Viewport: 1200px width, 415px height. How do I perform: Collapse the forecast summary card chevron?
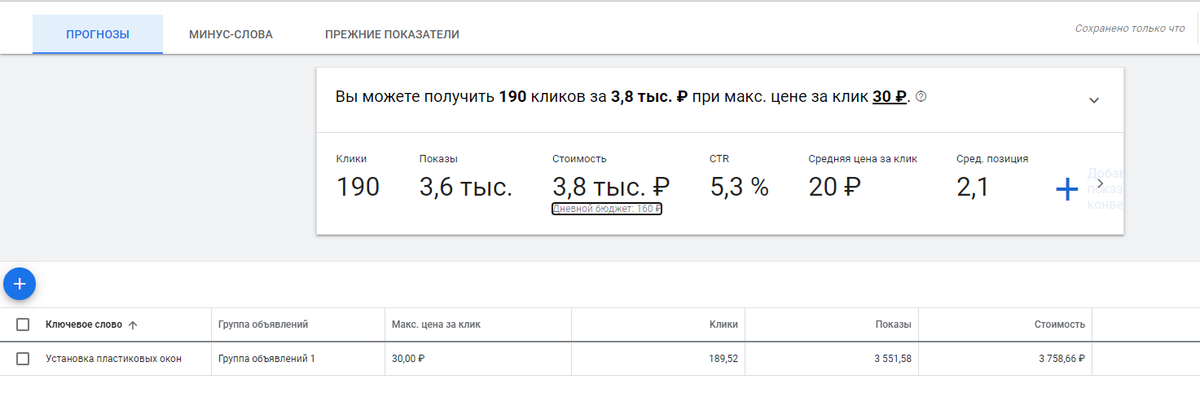click(x=1094, y=100)
